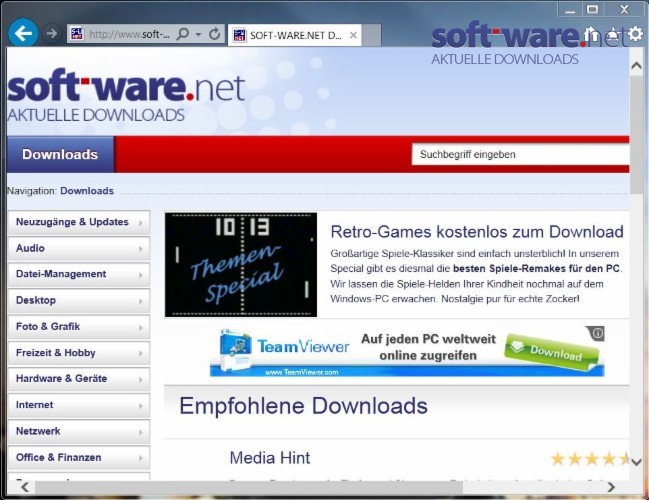The width and height of the screenshot is (649, 500).
Task: Open the Audio category
Action: [x=79, y=248]
